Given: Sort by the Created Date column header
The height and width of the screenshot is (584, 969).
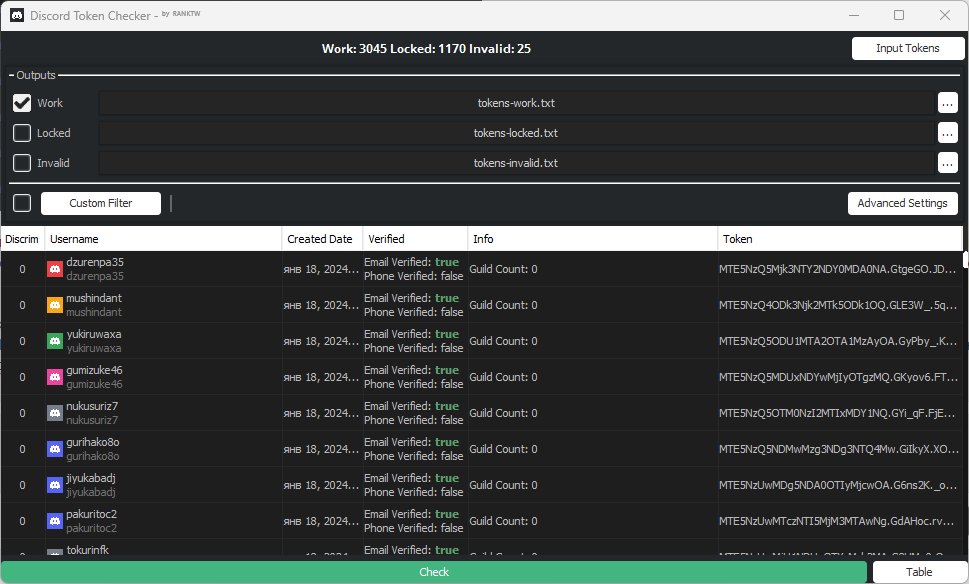Looking at the screenshot, I should coord(323,239).
